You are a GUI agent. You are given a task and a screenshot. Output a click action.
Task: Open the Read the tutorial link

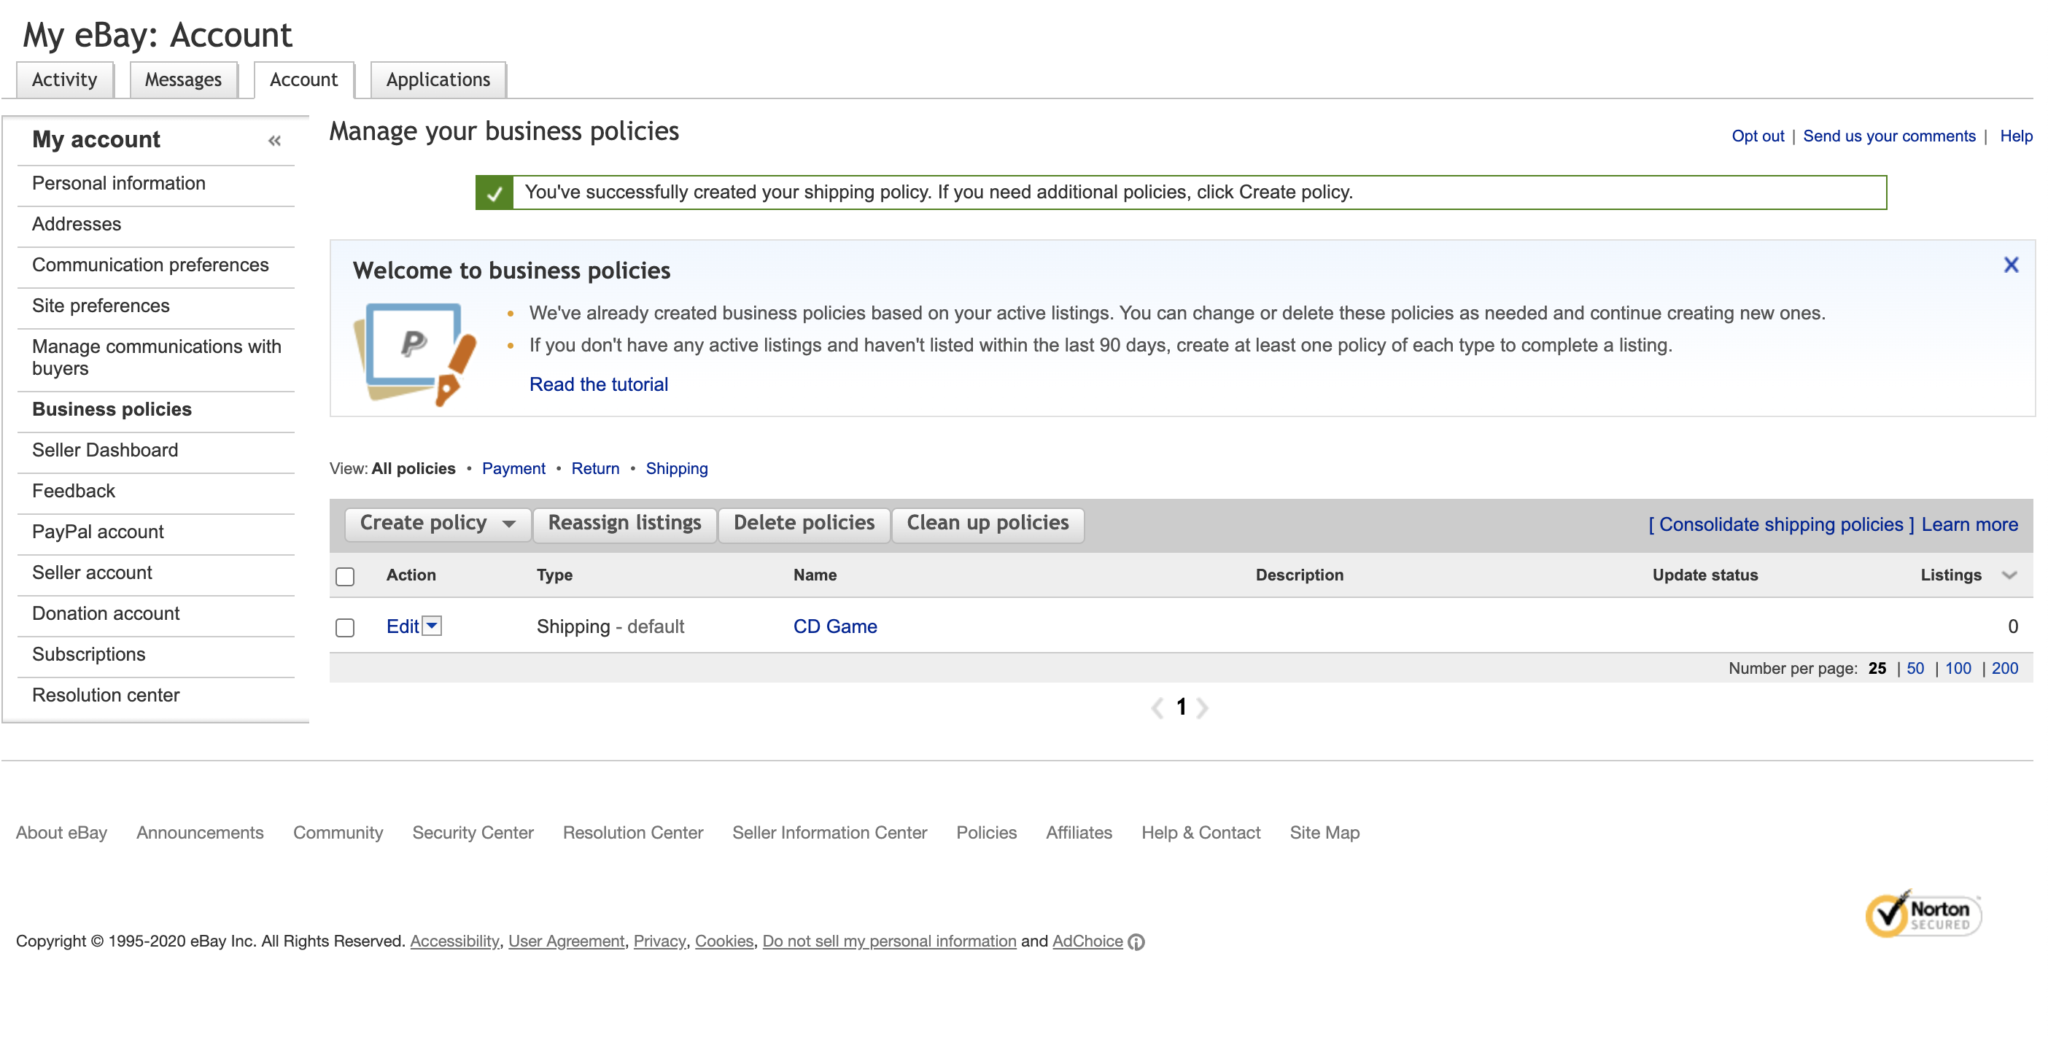pyautogui.click(x=598, y=385)
